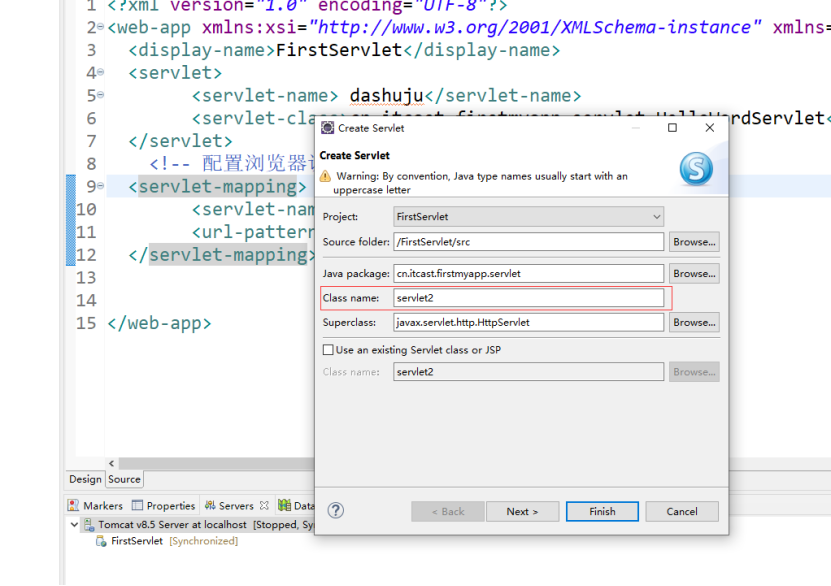Click the FirstServlet display-name text
Viewport: 831px width, 586px height.
339,50
